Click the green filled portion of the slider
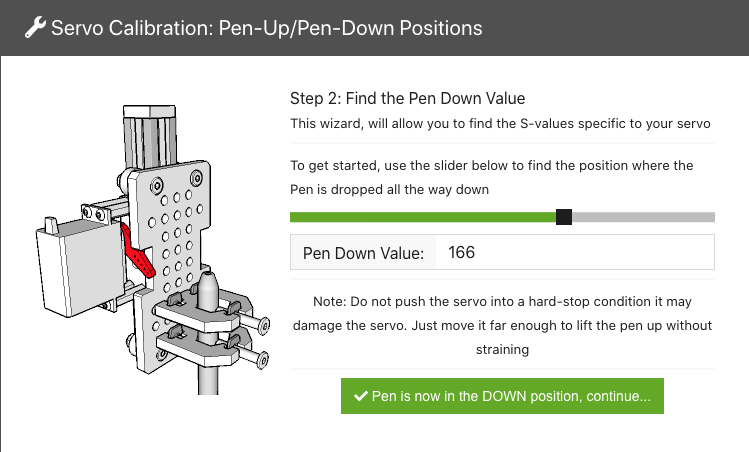 423,217
